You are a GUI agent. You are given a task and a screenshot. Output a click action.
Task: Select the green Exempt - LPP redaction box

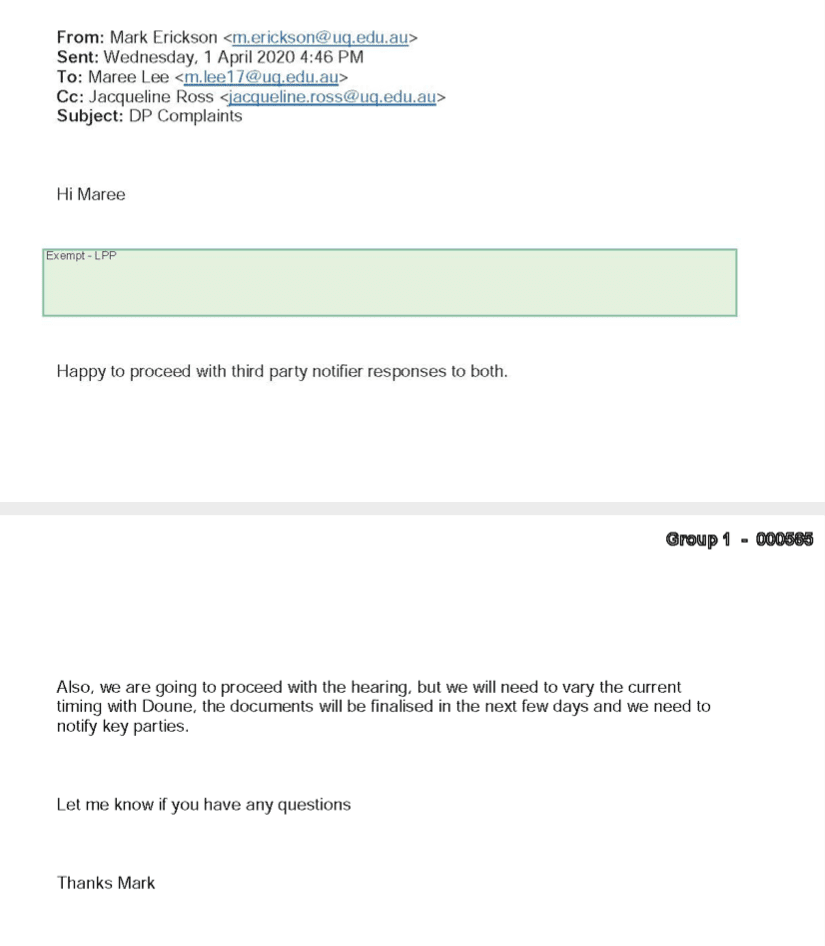pos(390,282)
